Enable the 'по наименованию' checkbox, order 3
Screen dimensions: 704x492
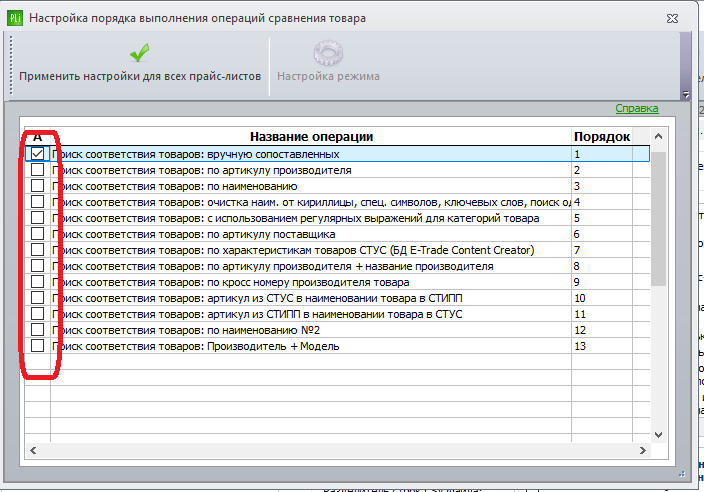click(37, 186)
